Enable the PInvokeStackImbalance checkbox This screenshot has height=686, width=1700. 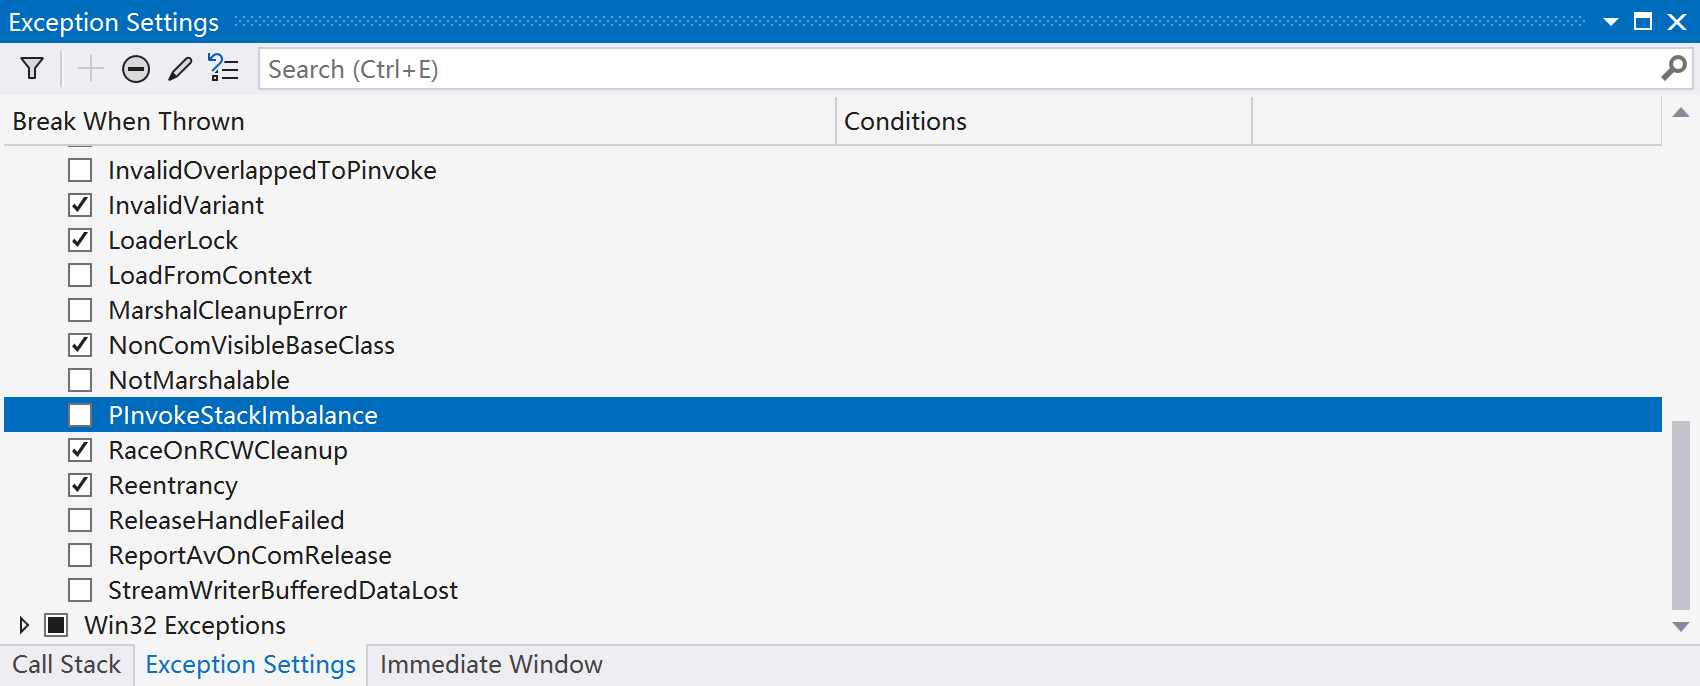pos(80,415)
